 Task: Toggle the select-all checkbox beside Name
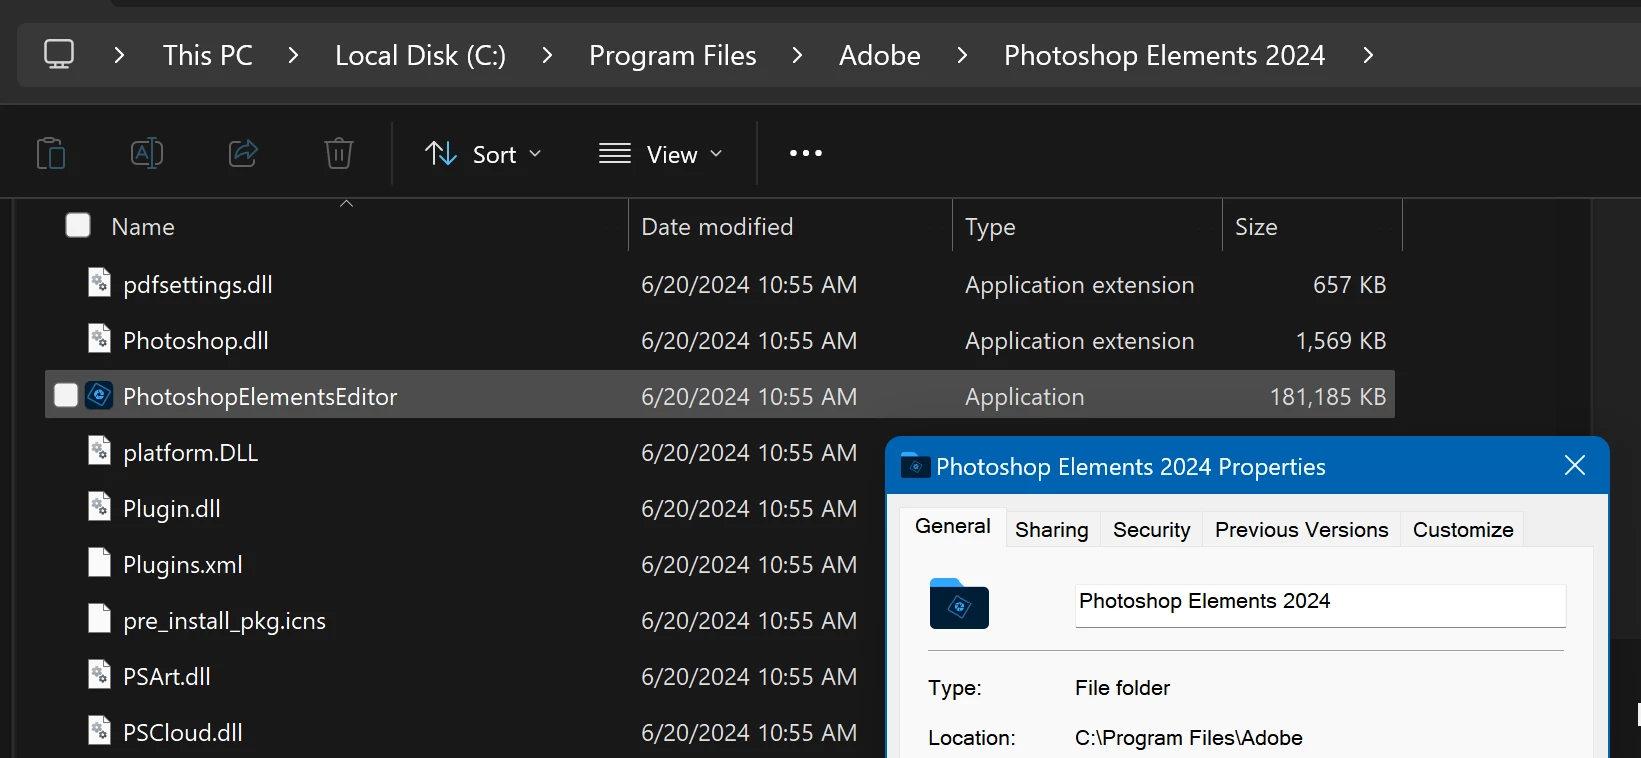pyautogui.click(x=78, y=226)
